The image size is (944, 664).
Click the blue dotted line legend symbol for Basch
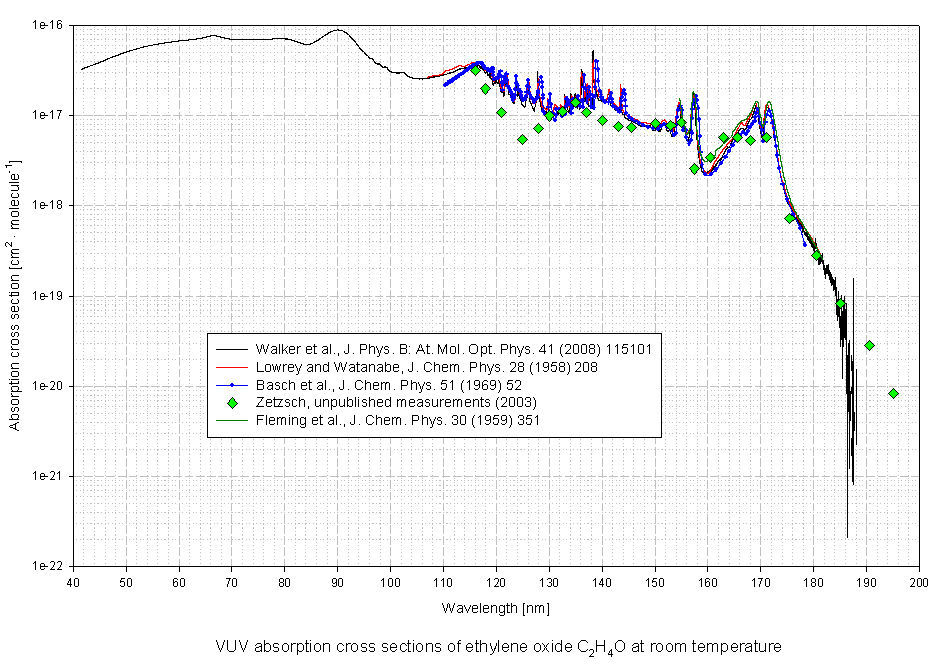(x=232, y=384)
